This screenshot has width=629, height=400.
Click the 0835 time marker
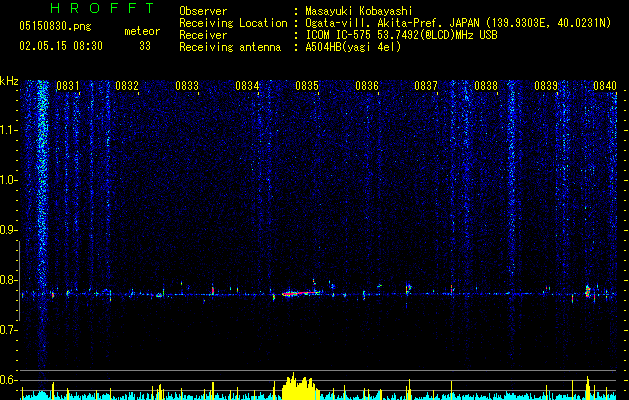pos(307,85)
